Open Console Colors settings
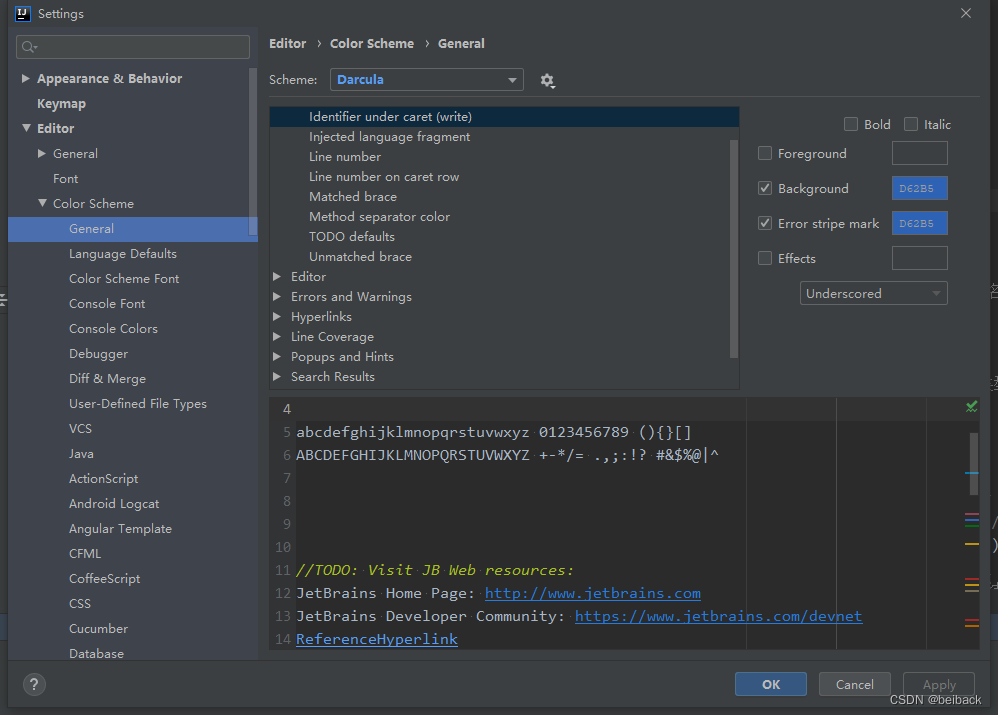The width and height of the screenshot is (998, 715). click(x=113, y=329)
